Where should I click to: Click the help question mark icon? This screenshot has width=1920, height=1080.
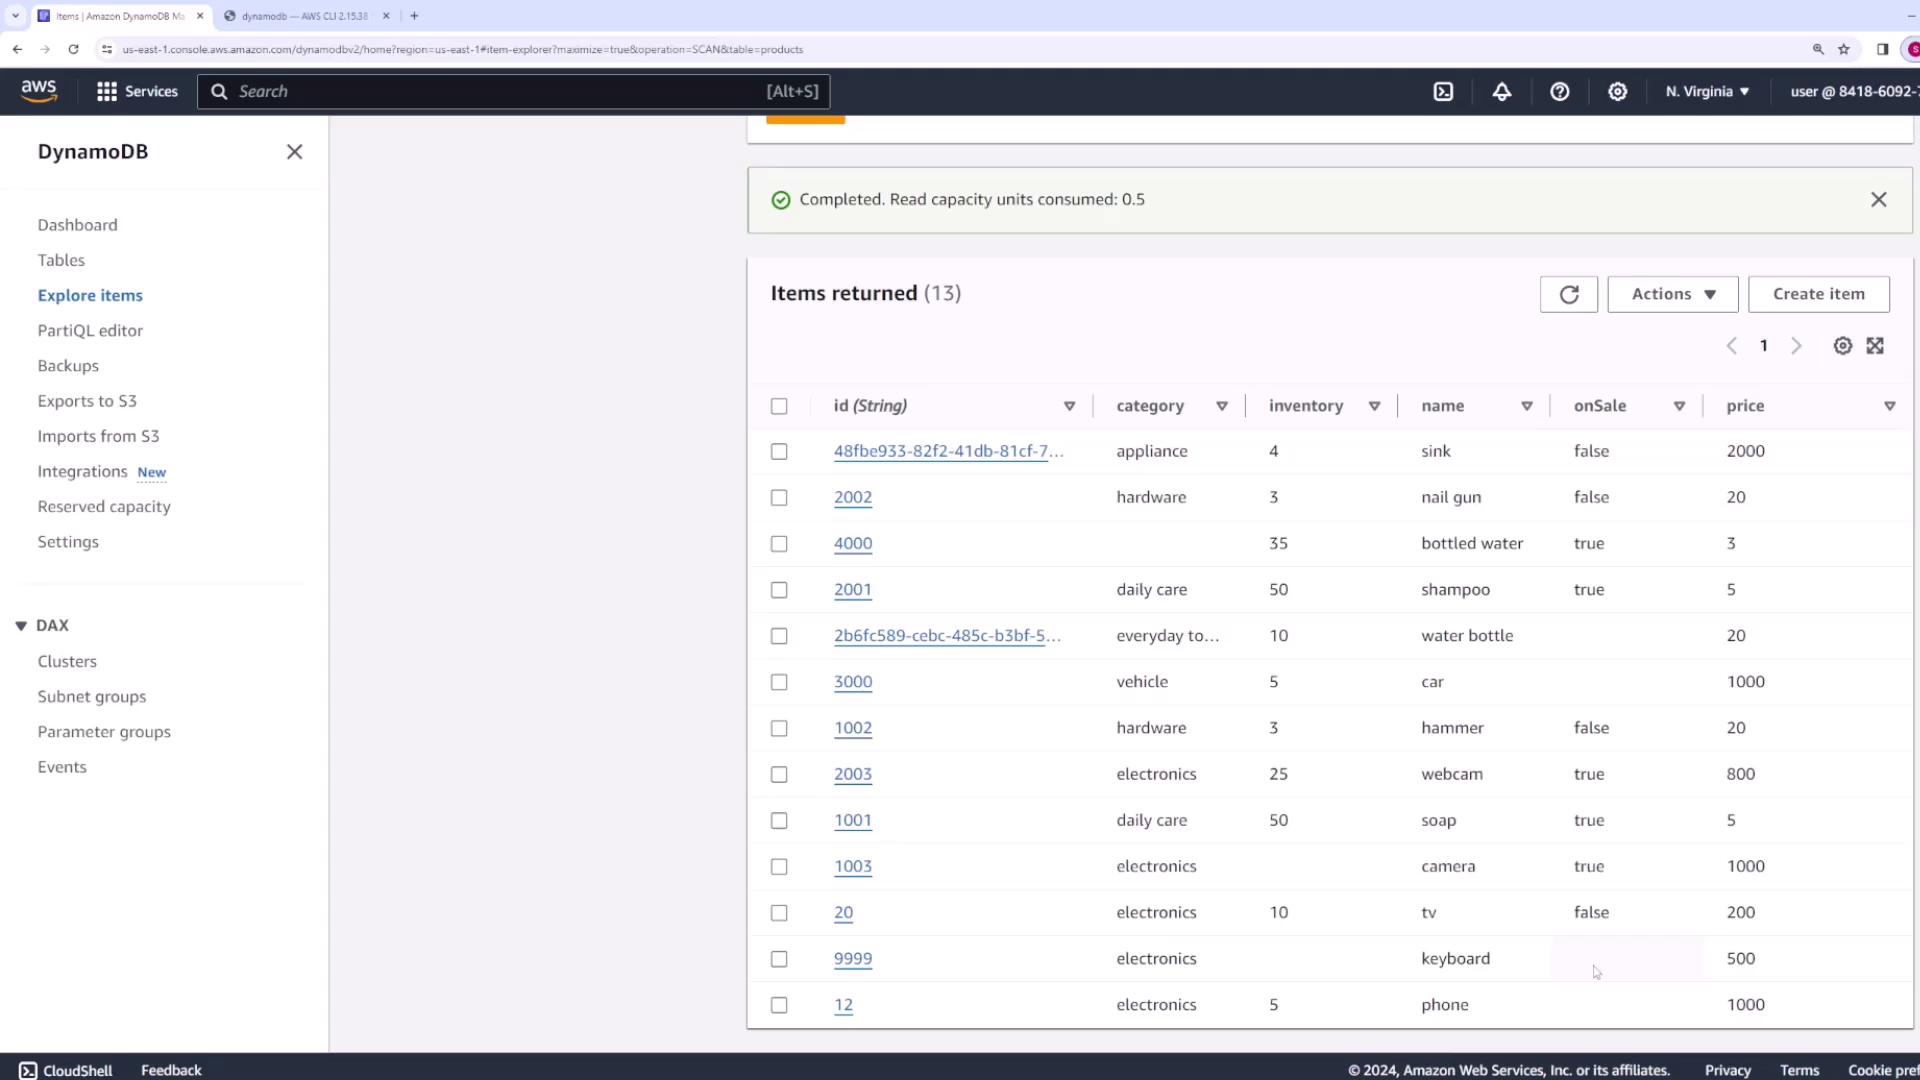[1559, 91]
